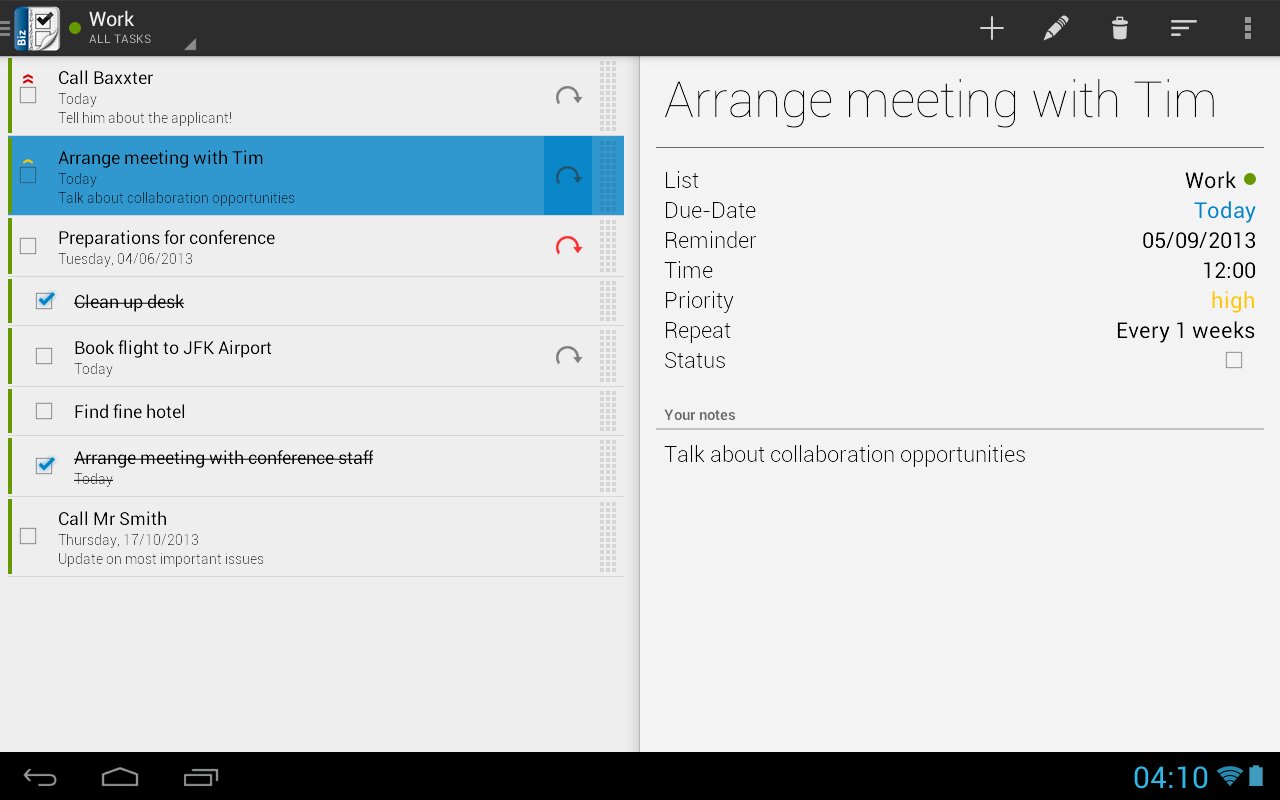Open the overflow menu with three dots
This screenshot has height=800, width=1280.
pos(1247,28)
